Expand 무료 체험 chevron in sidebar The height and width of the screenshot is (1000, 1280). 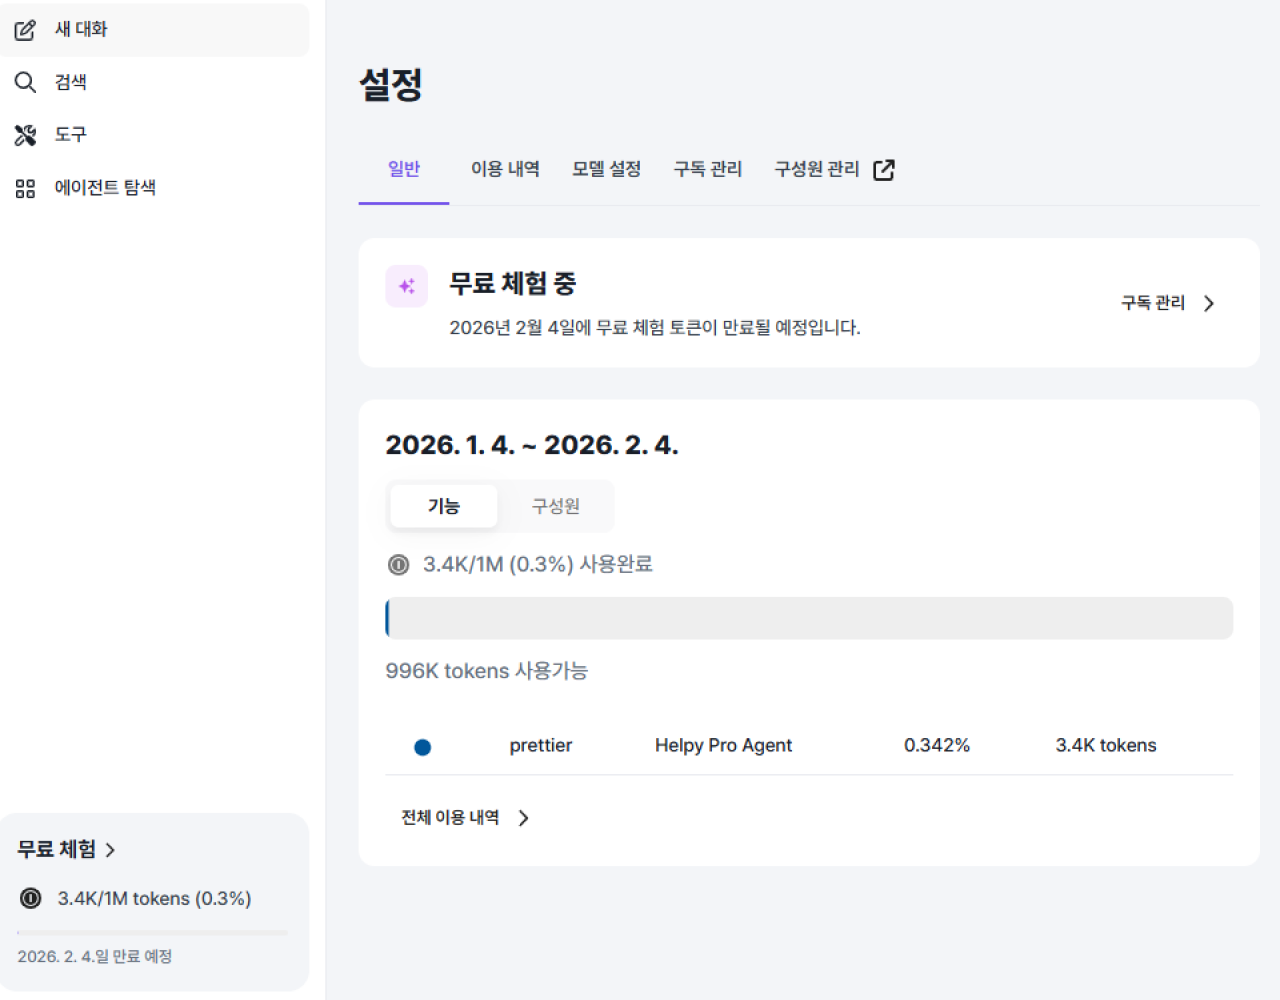(110, 850)
